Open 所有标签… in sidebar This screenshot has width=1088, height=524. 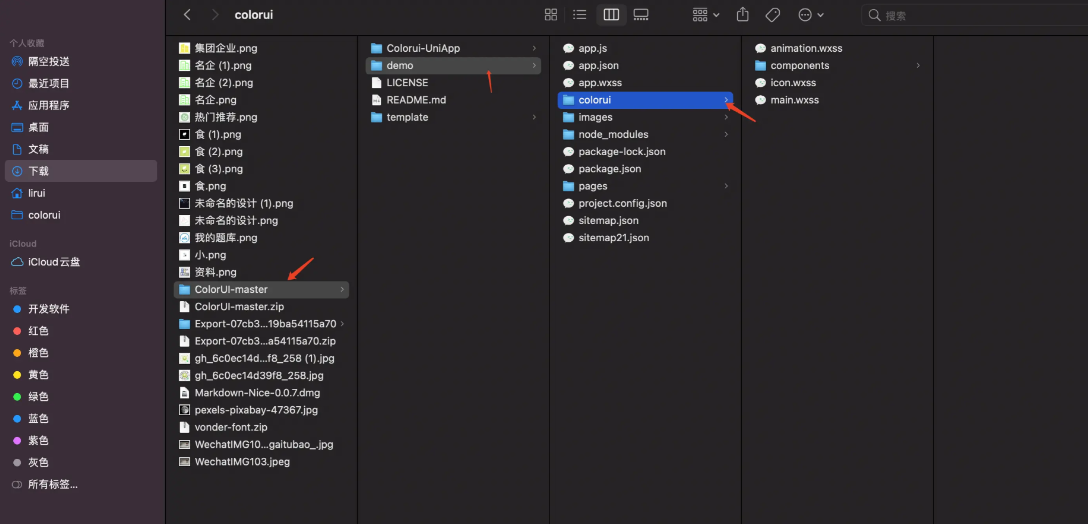82,484
